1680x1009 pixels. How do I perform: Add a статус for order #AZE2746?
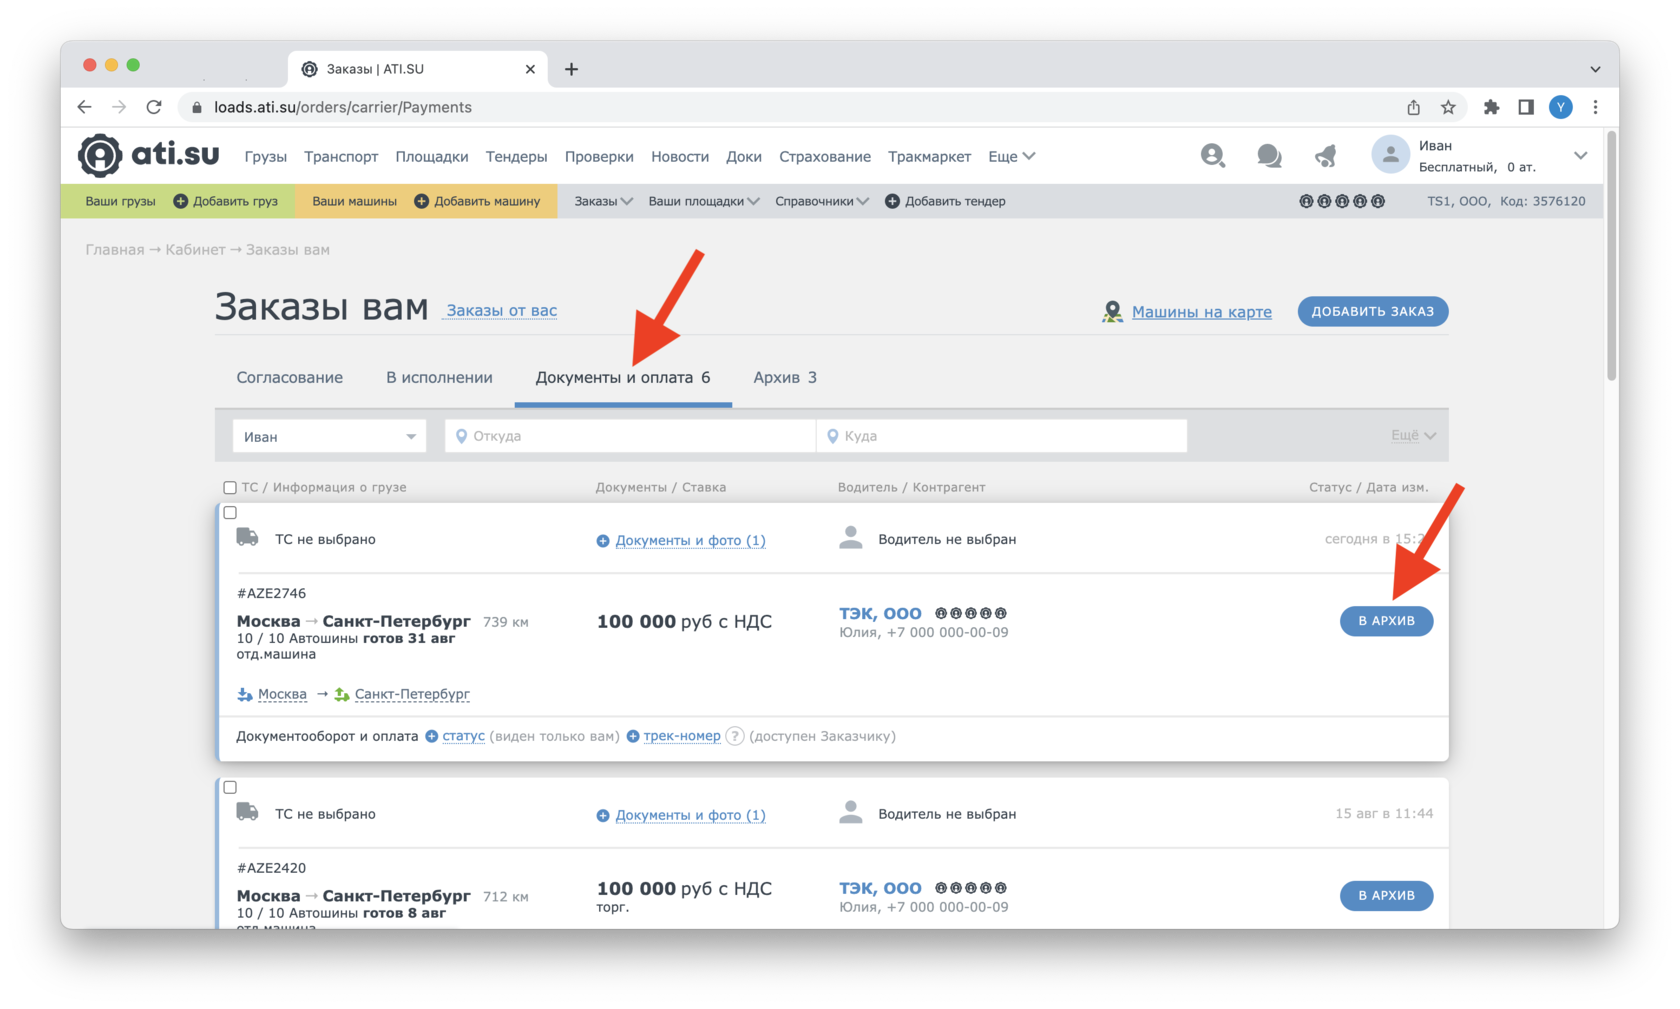pyautogui.click(x=463, y=736)
